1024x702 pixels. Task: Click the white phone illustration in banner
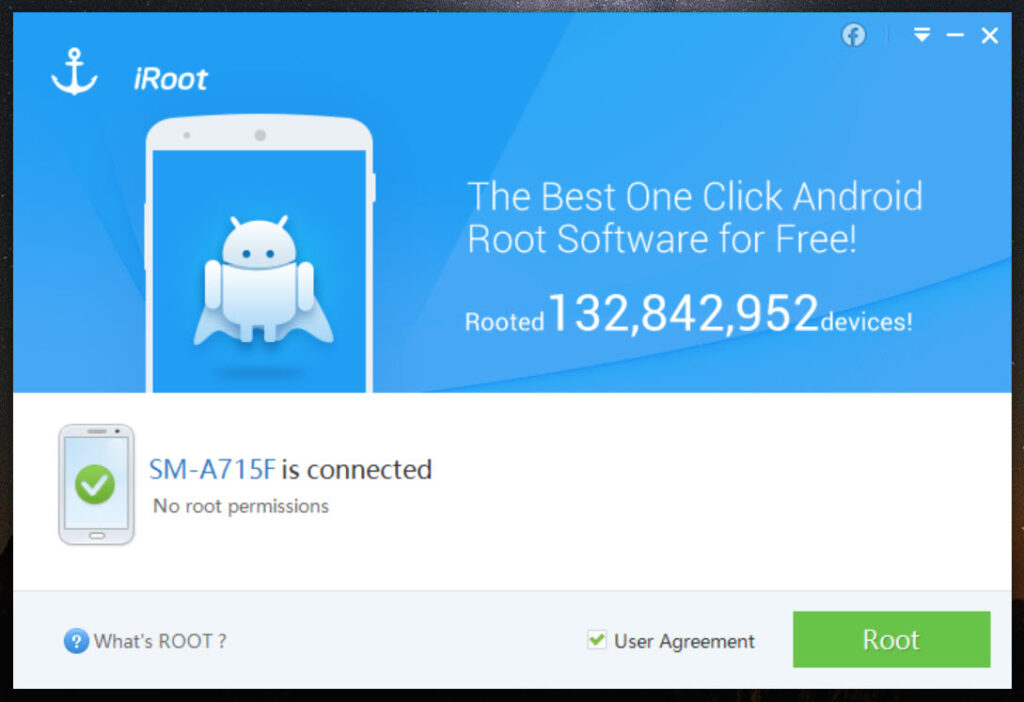tap(259, 253)
